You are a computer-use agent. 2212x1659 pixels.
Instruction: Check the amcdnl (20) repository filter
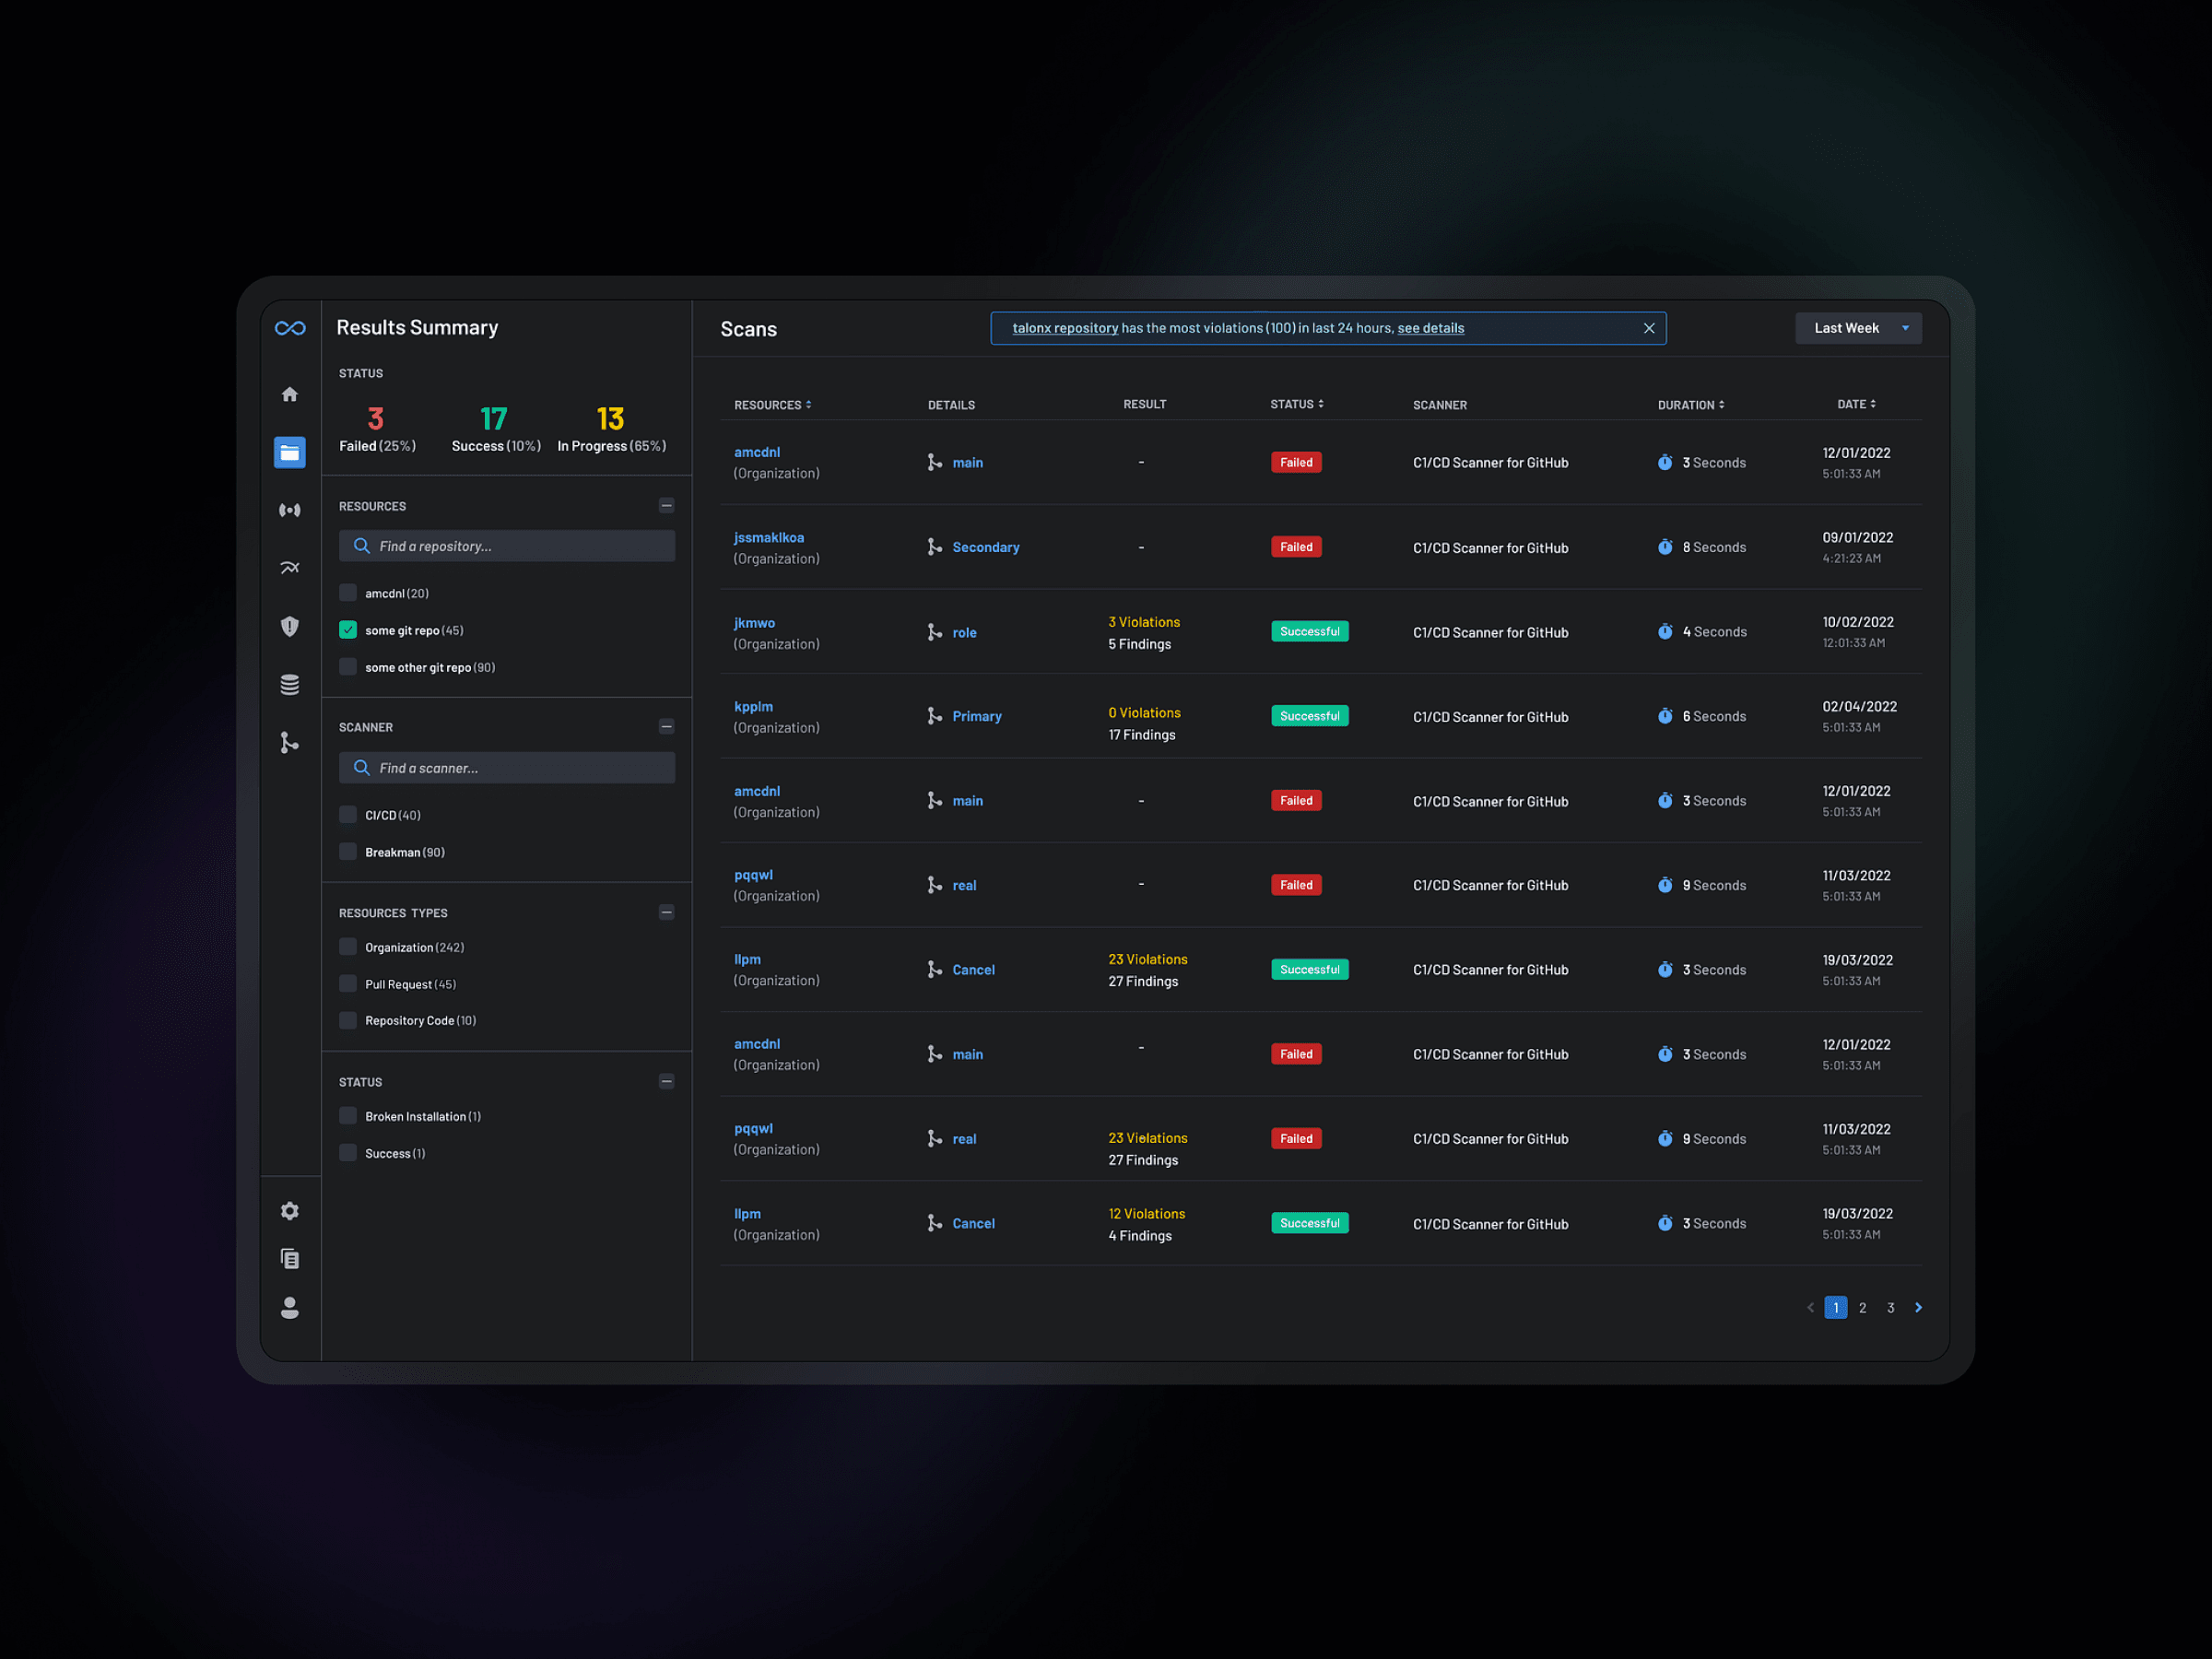tap(347, 592)
